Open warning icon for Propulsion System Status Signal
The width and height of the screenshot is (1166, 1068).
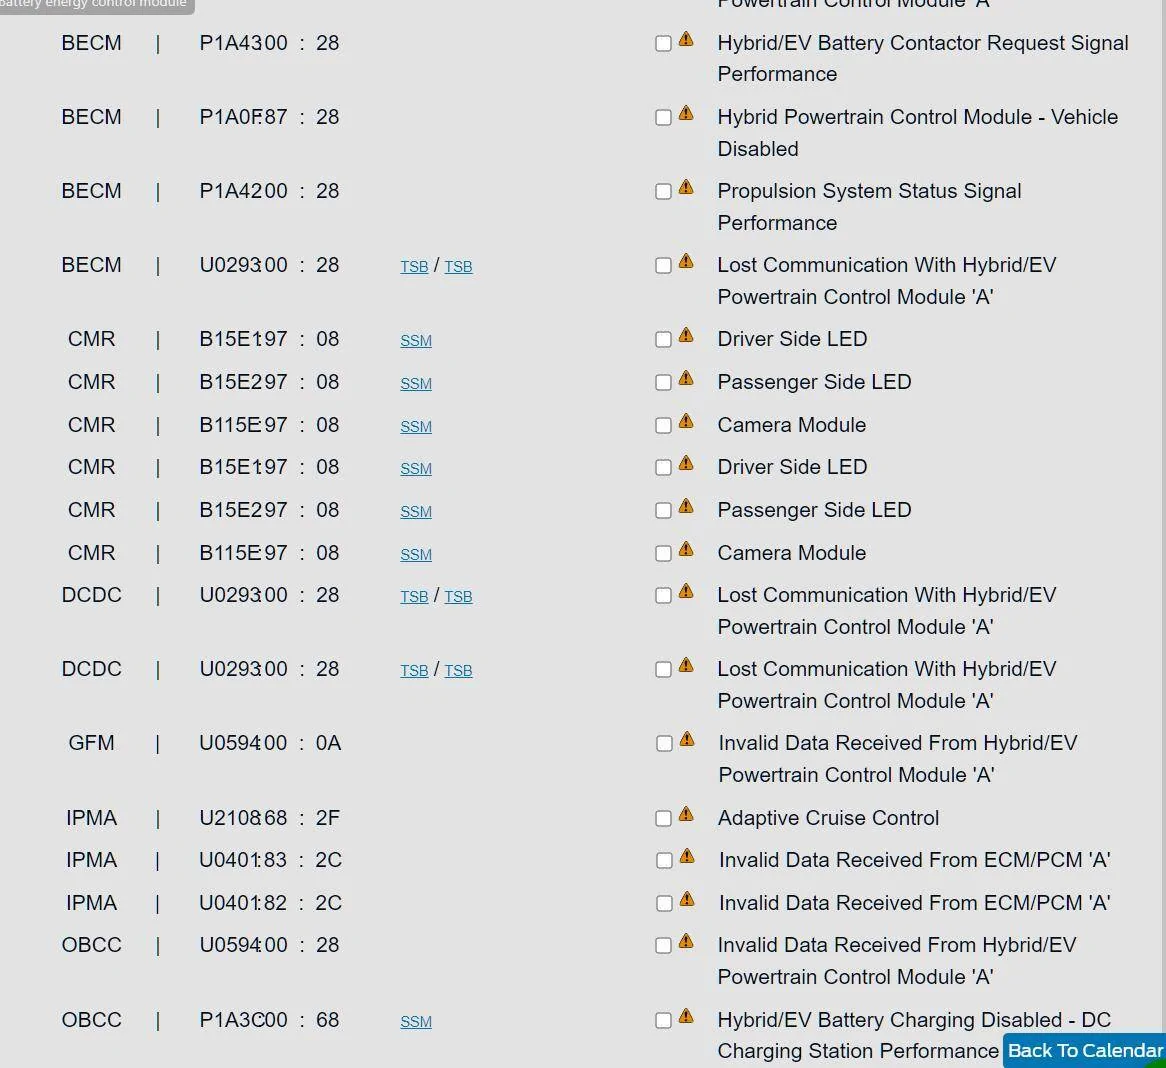(x=686, y=187)
